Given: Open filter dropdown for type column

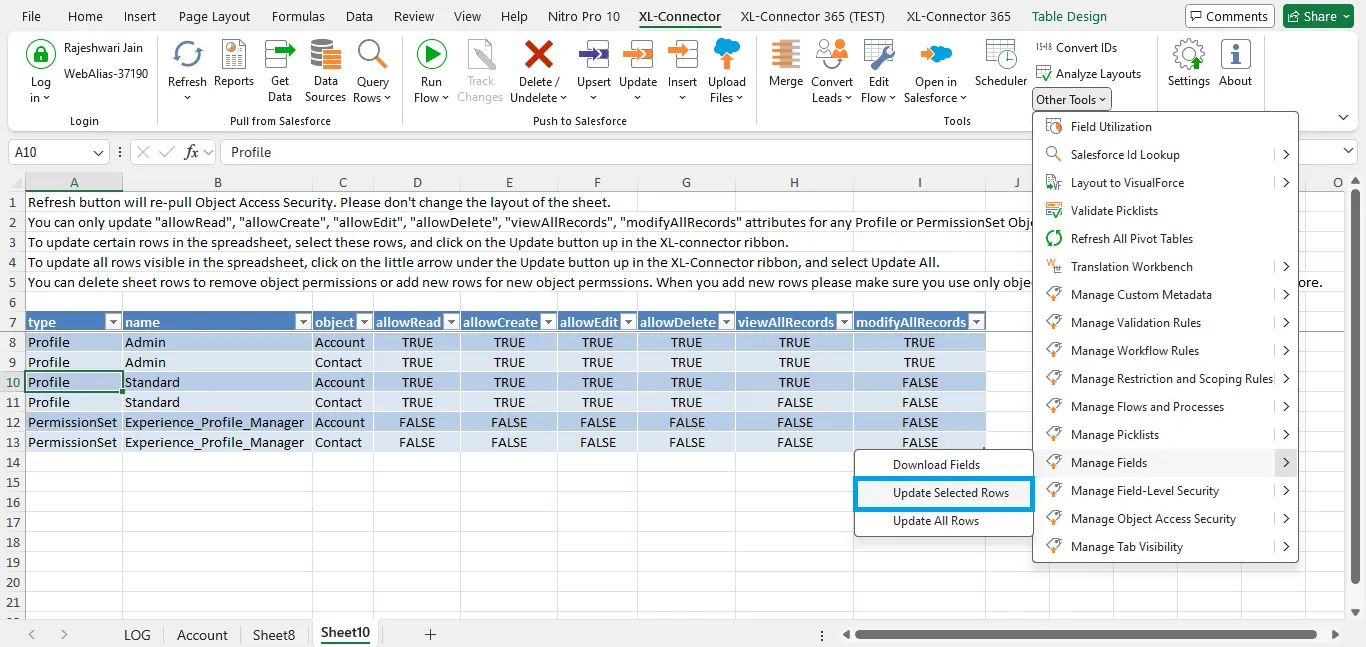Looking at the screenshot, I should 113,322.
